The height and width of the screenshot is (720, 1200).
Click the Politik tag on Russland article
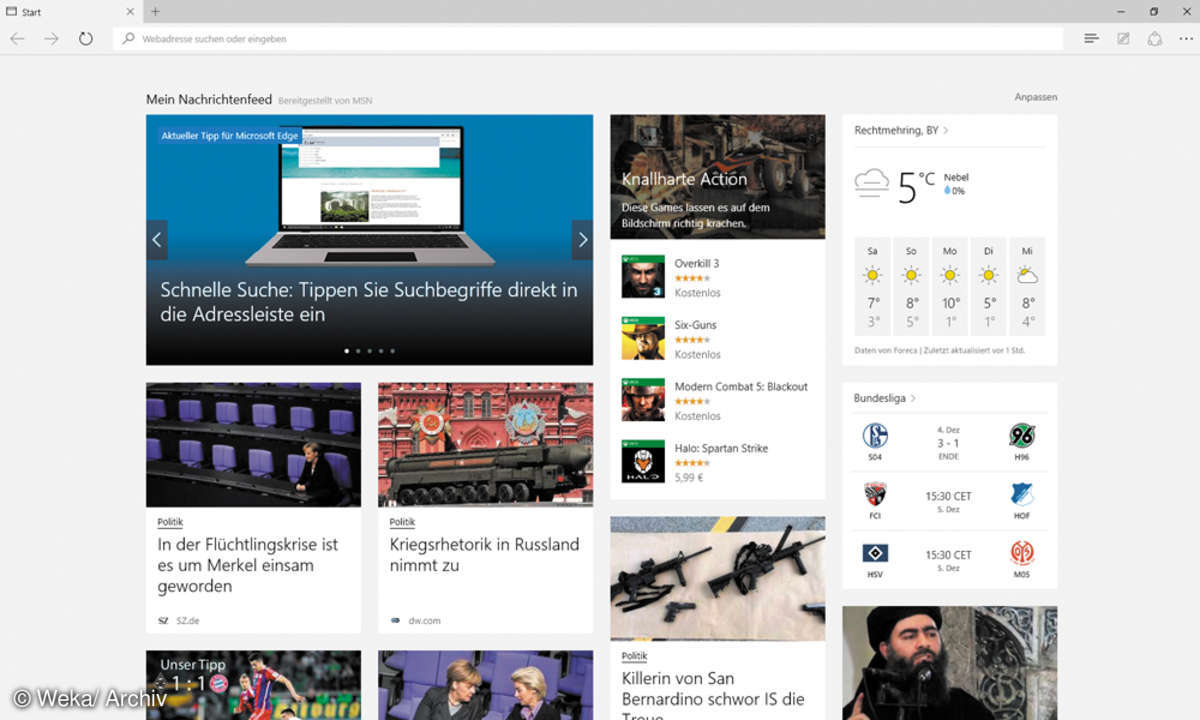point(402,522)
